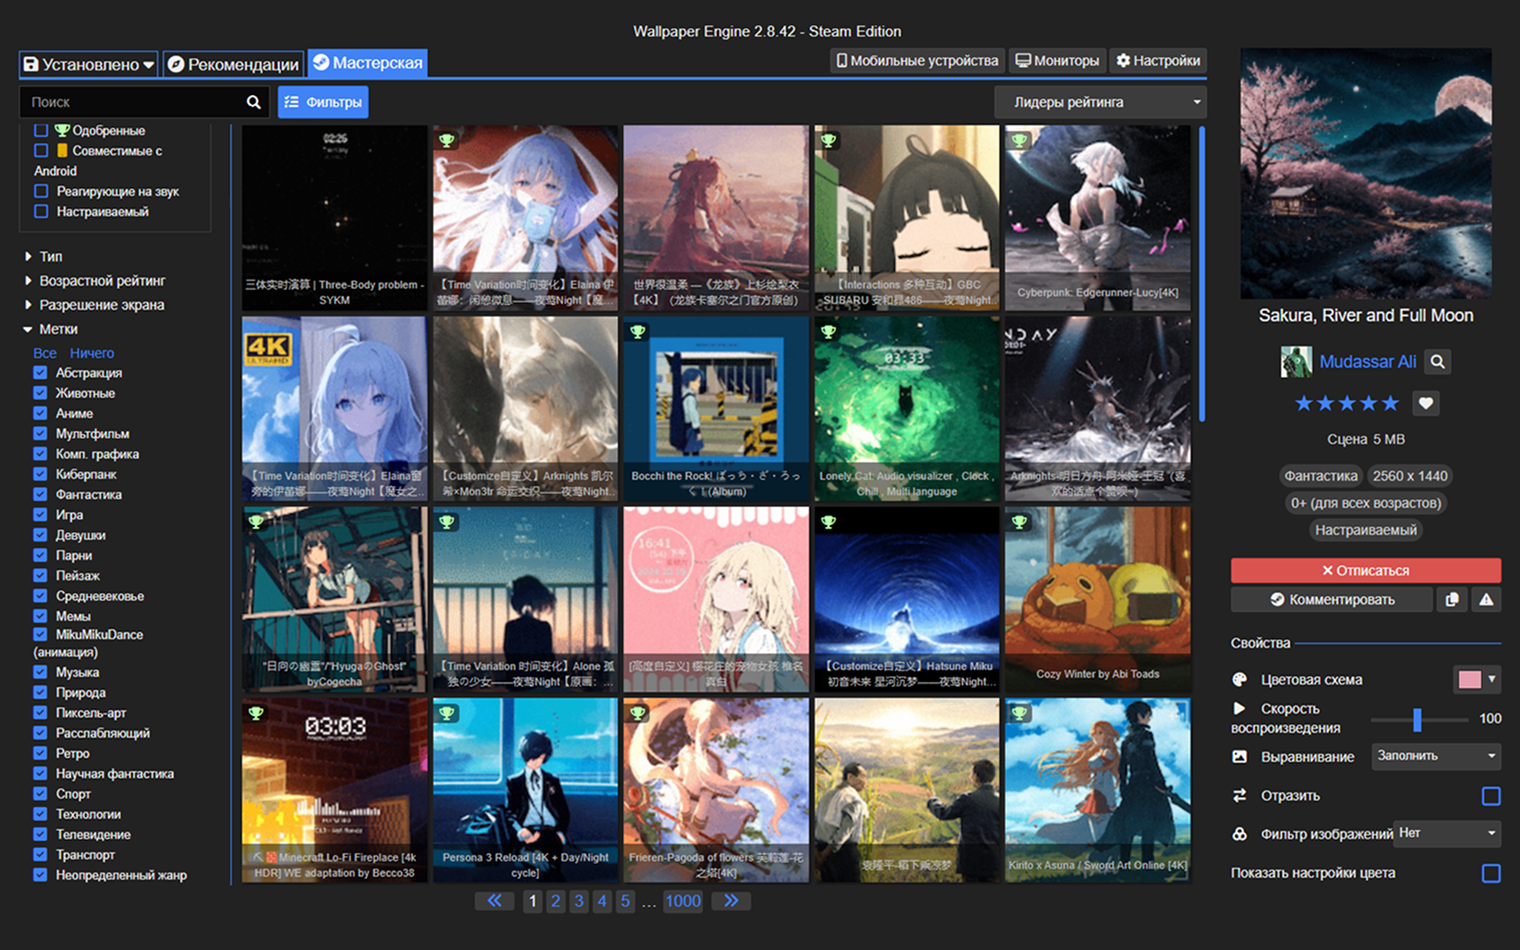1520x950 pixels.
Task: Open Фильтр изображений Нет dropdown
Action: pos(1447,833)
